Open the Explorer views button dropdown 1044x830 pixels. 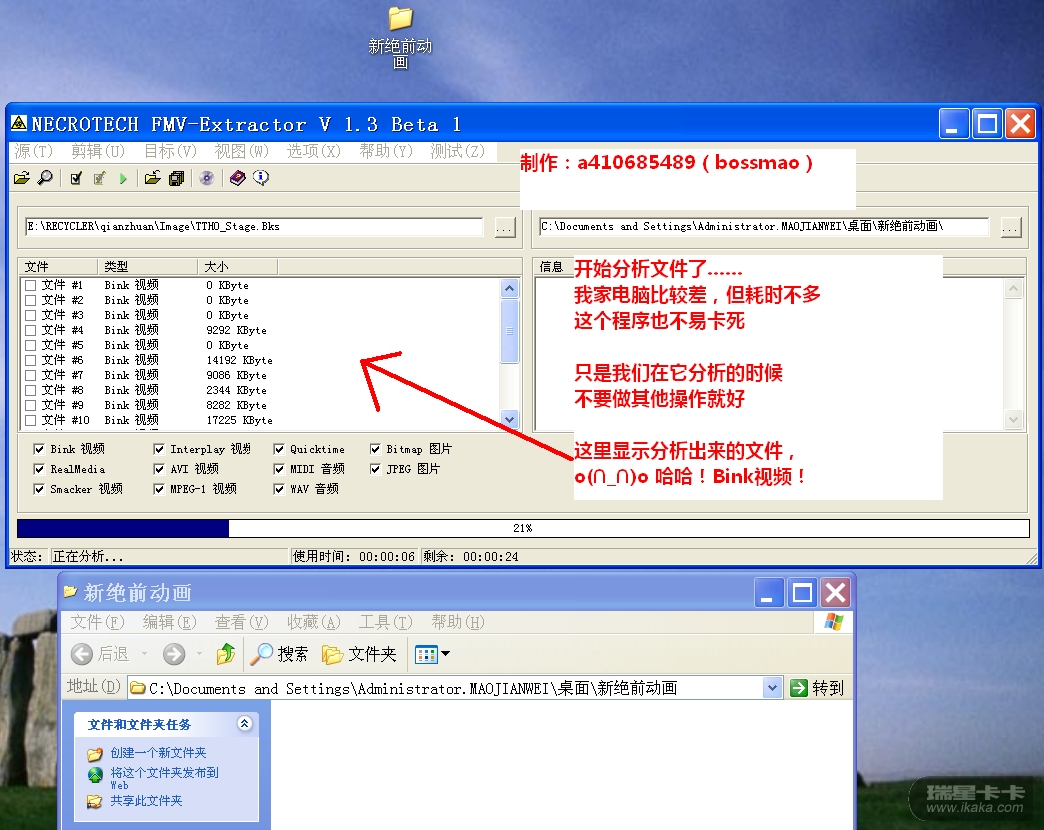445,654
